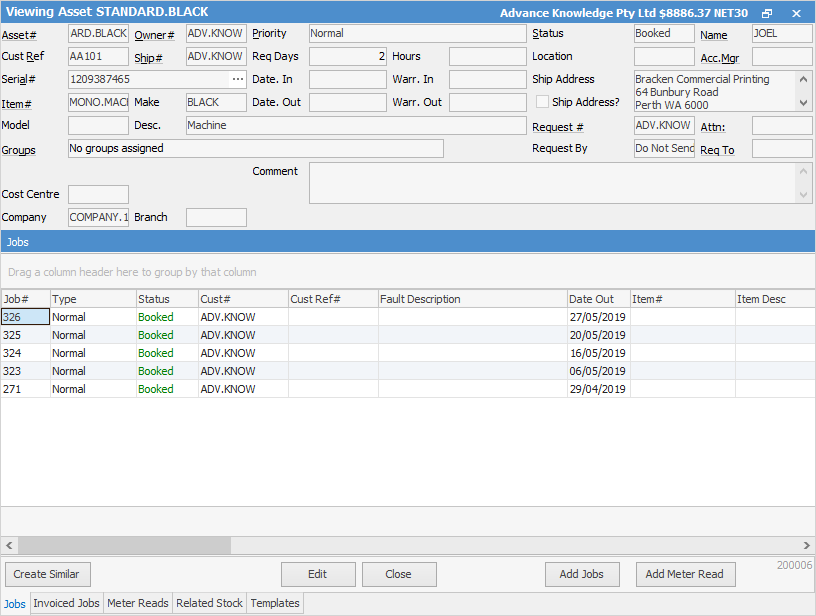
Task: Sort jobs by Date Out column header
Action: coord(597,299)
